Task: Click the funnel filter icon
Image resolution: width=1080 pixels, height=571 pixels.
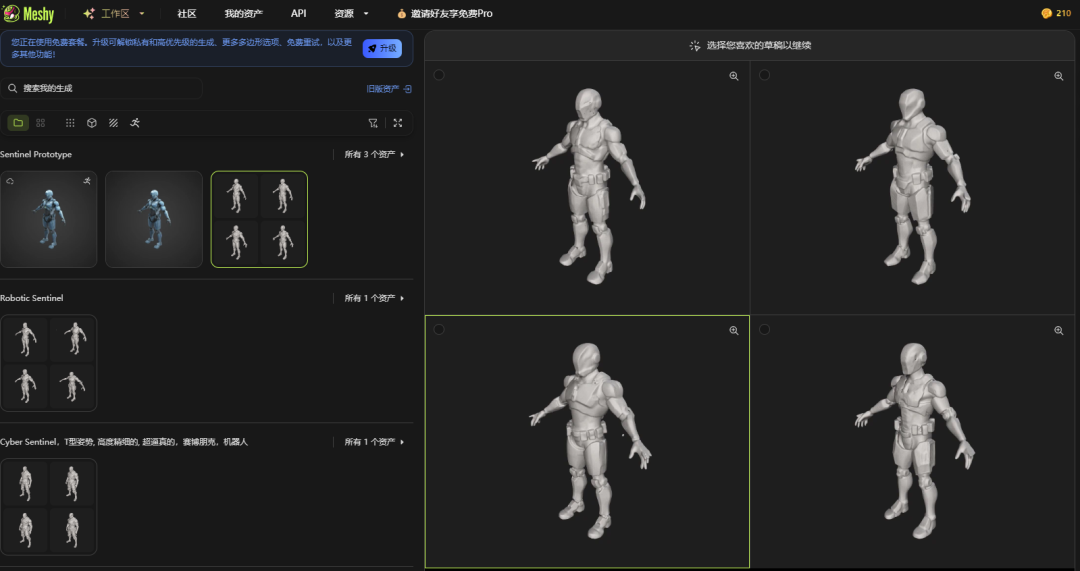Action: 373,123
